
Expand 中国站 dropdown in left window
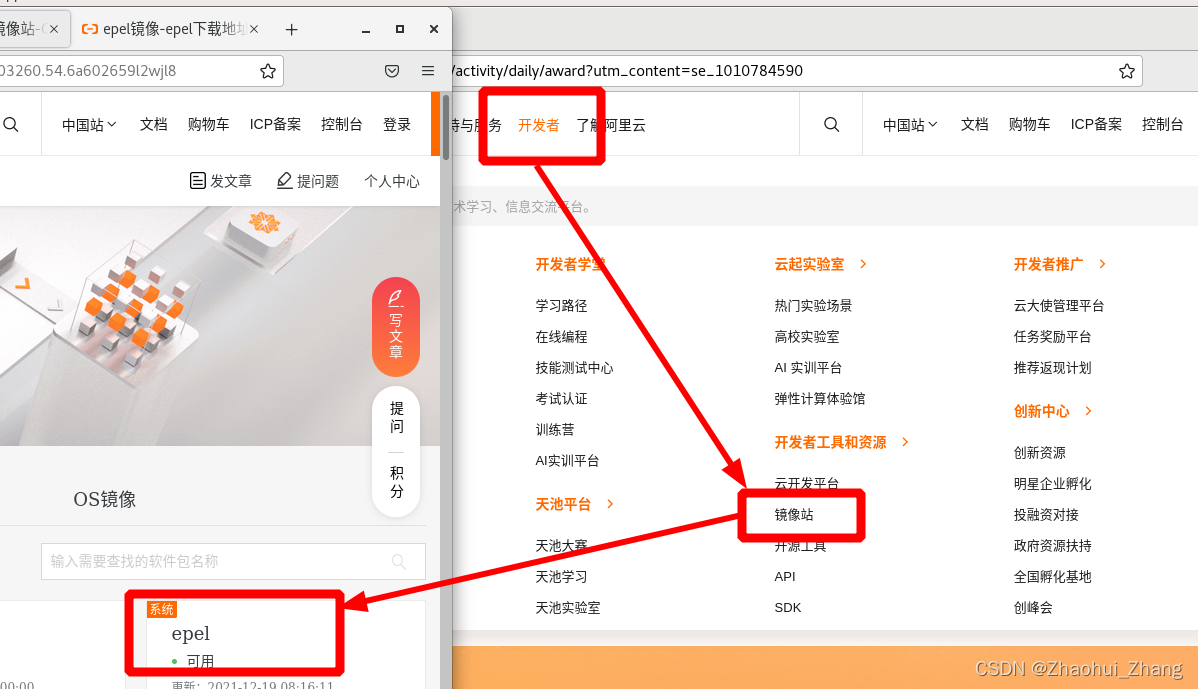pos(89,125)
